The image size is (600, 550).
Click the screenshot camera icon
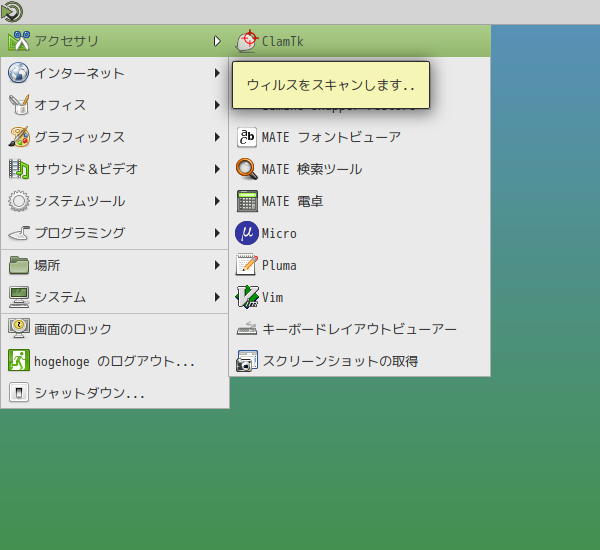click(x=247, y=361)
